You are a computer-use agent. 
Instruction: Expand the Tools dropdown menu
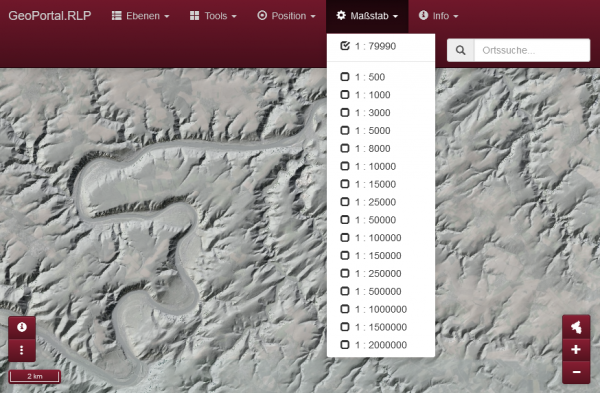click(213, 16)
